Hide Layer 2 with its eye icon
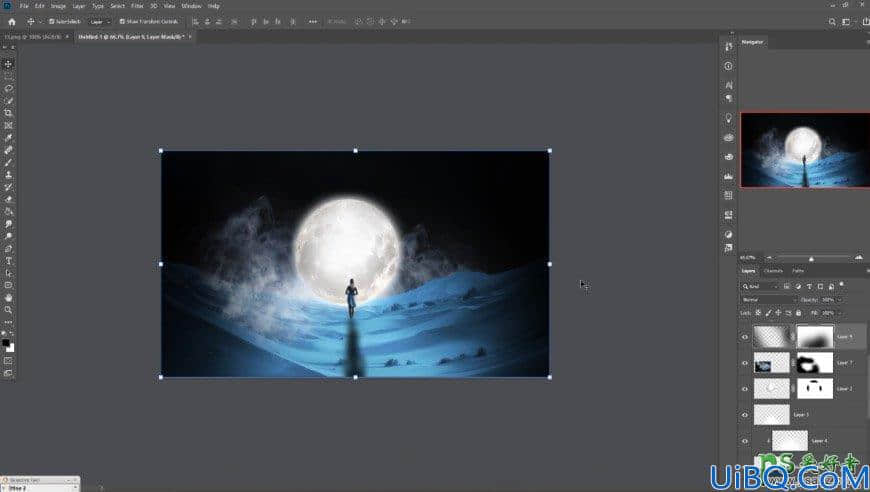Screen dimensions: 870x492 pos(745,389)
